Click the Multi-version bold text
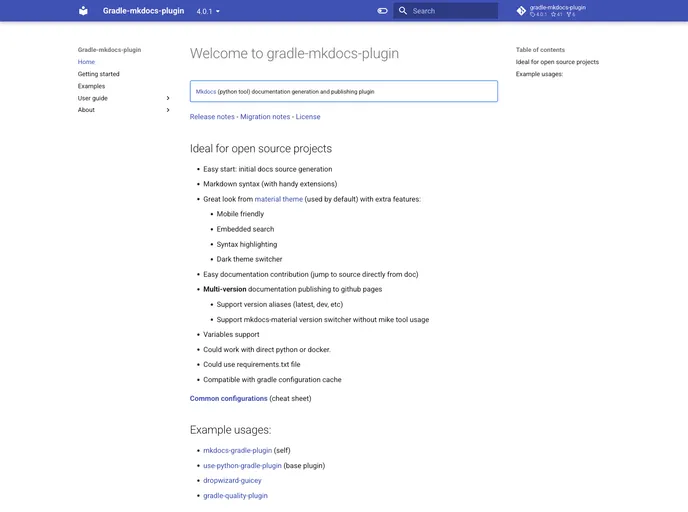This screenshot has height=512, width=688. (225, 289)
